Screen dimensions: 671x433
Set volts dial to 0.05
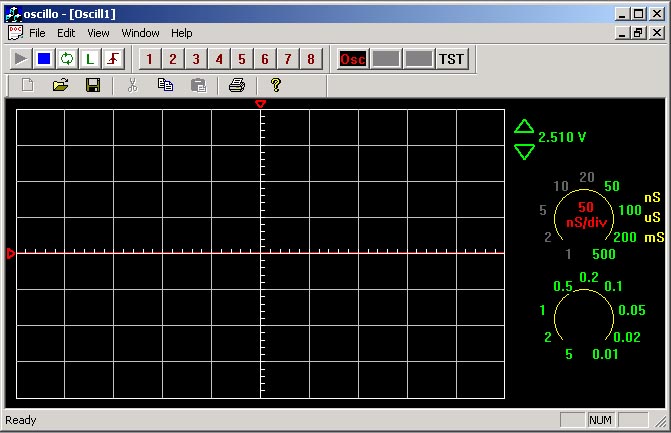(630, 310)
